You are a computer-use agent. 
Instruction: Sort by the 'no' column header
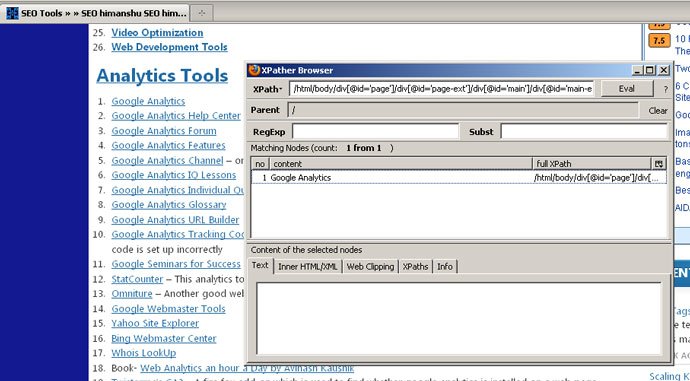(261, 164)
